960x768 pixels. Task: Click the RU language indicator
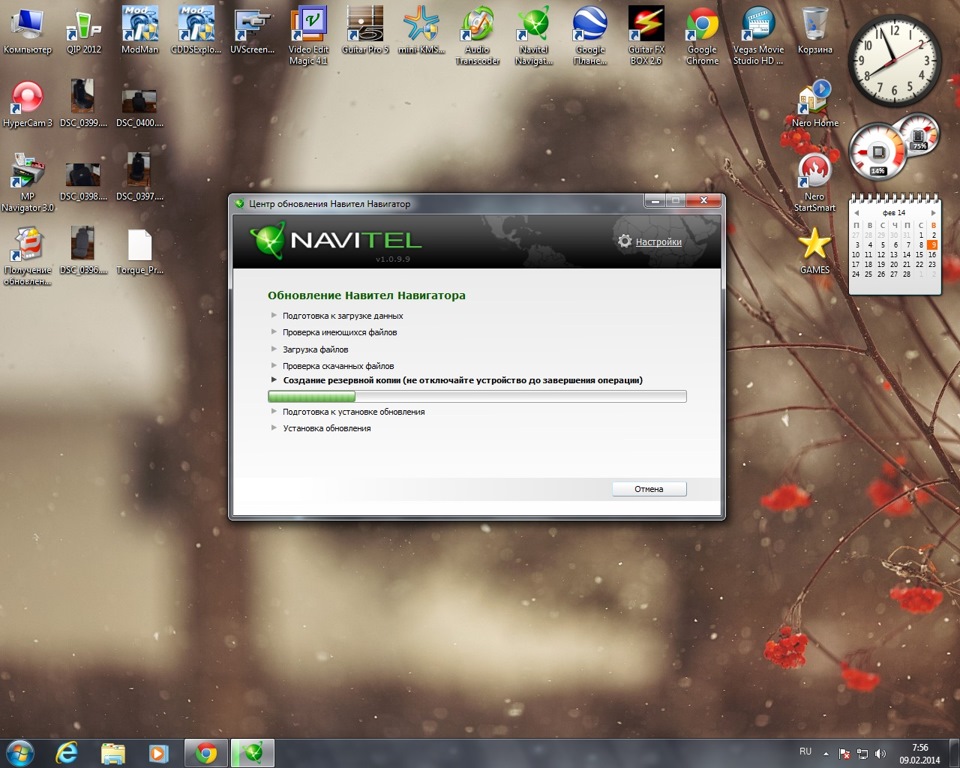805,751
